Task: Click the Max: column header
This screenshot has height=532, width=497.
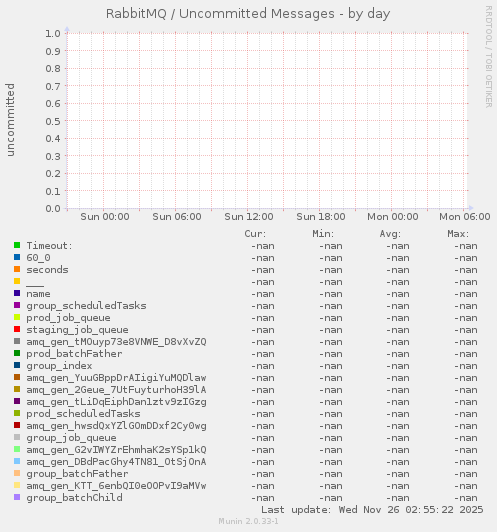Action: [x=458, y=234]
